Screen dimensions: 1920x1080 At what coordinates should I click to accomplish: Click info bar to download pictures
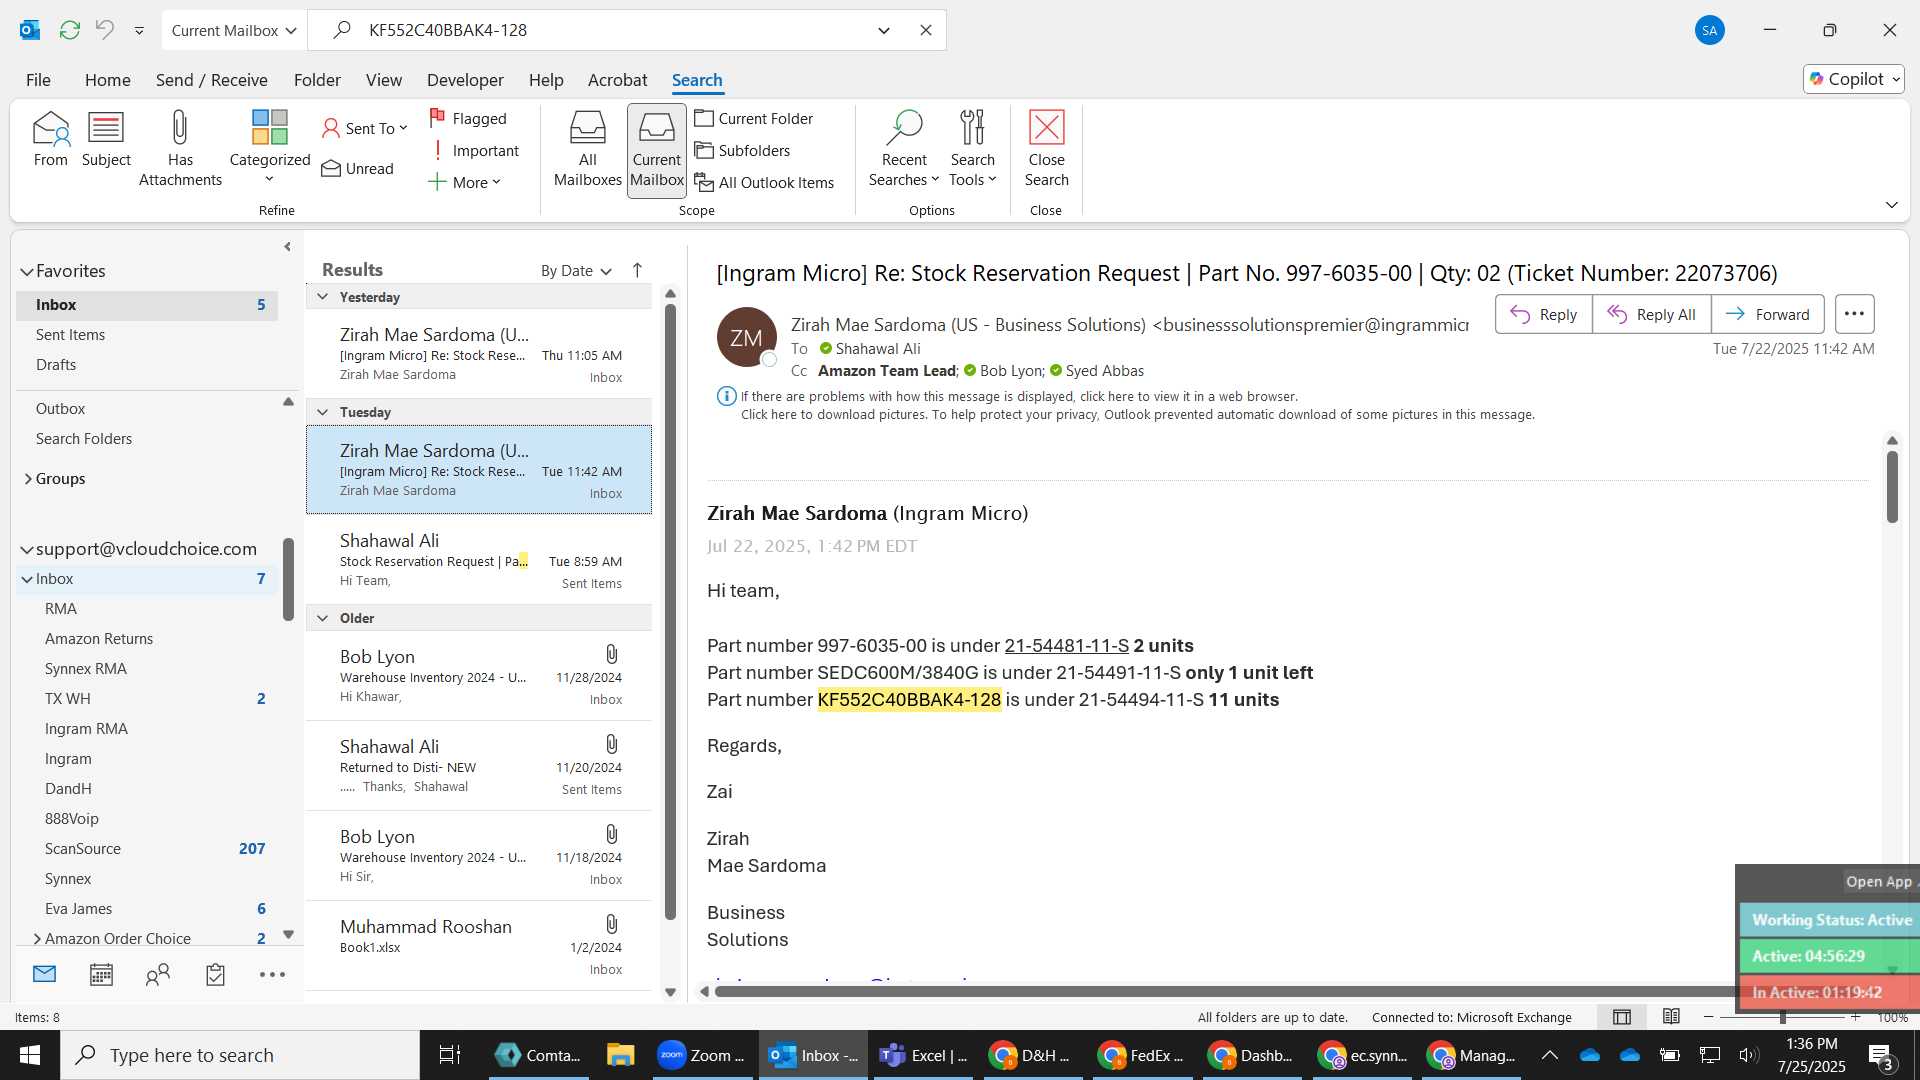pyautogui.click(x=1137, y=415)
